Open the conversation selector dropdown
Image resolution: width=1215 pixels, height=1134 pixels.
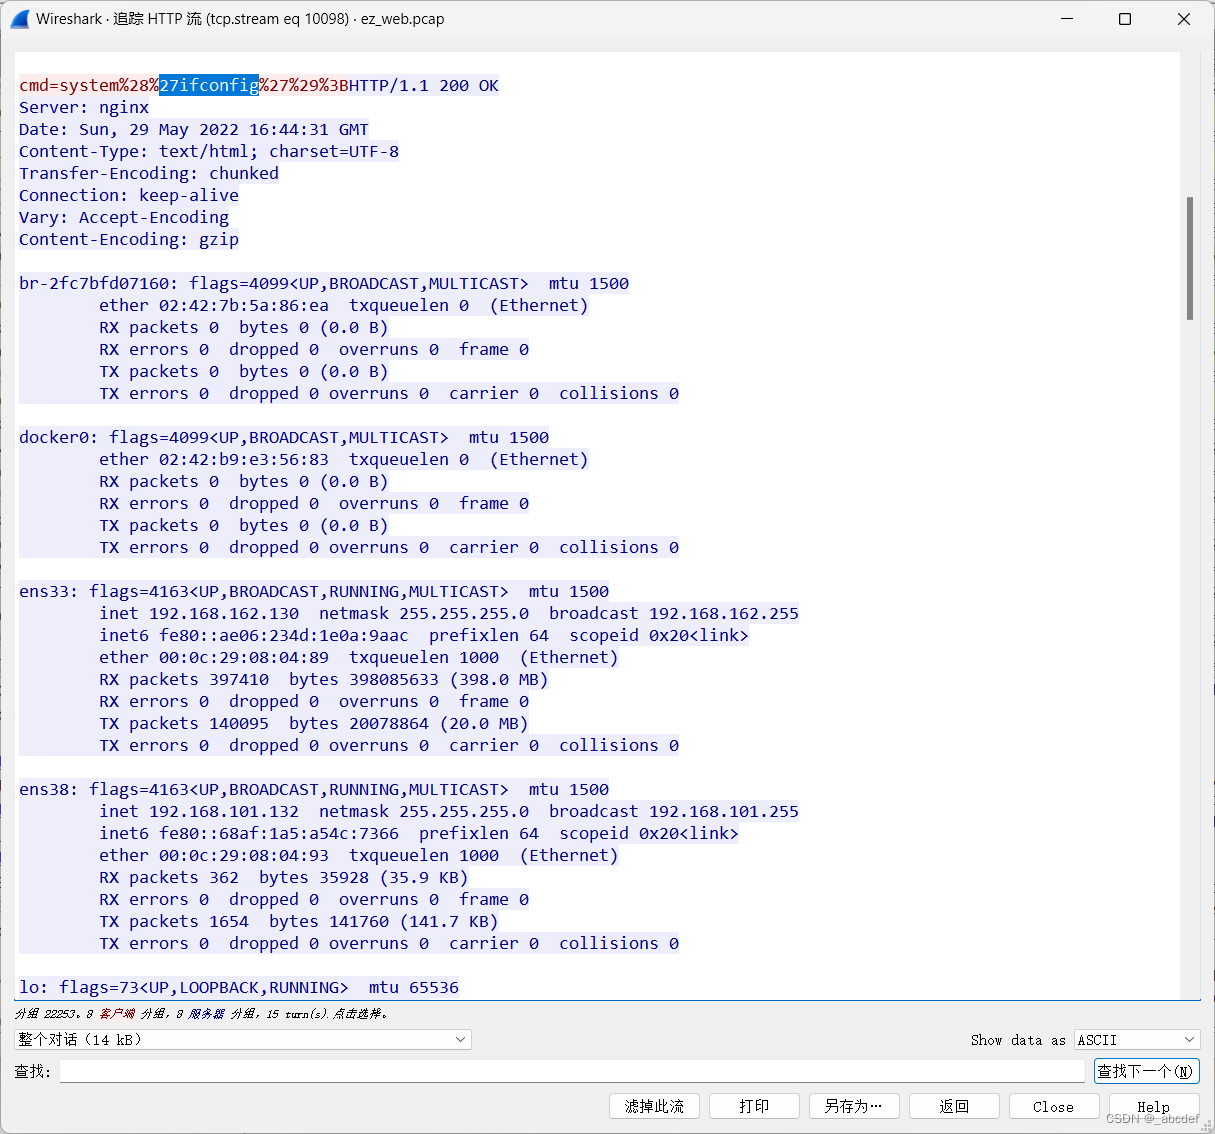(243, 1040)
